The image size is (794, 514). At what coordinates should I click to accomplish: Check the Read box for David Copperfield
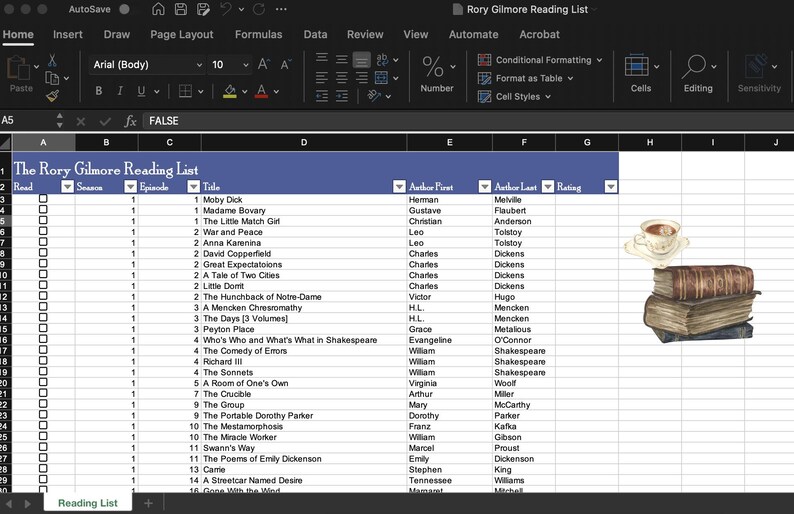pyautogui.click(x=43, y=252)
